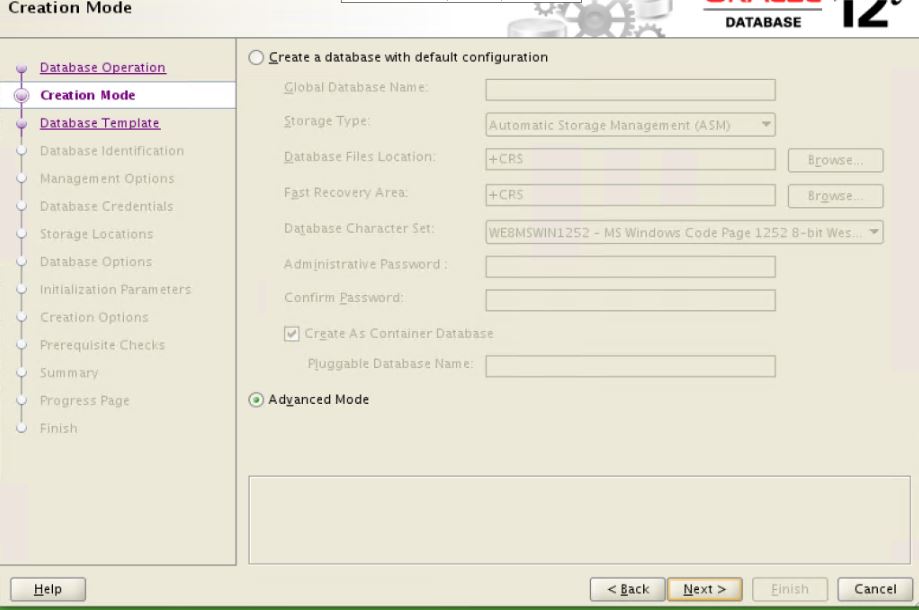
Task: Click the Next button
Action: [x=704, y=589]
